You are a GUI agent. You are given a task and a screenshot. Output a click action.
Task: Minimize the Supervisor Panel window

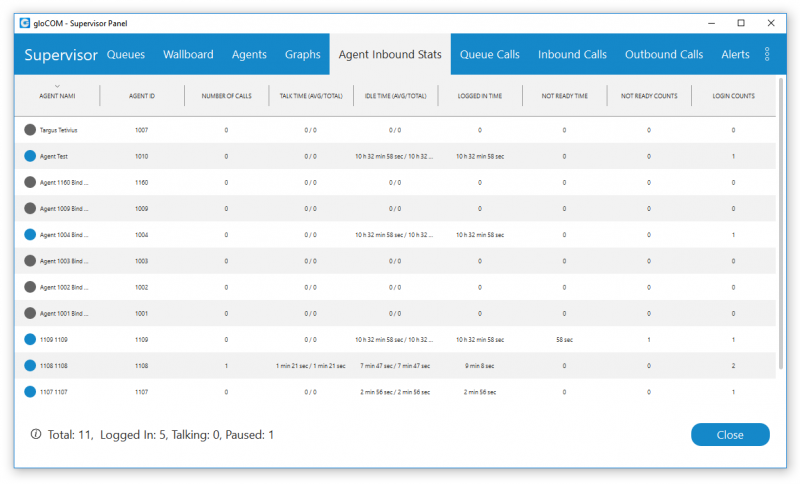[x=711, y=23]
